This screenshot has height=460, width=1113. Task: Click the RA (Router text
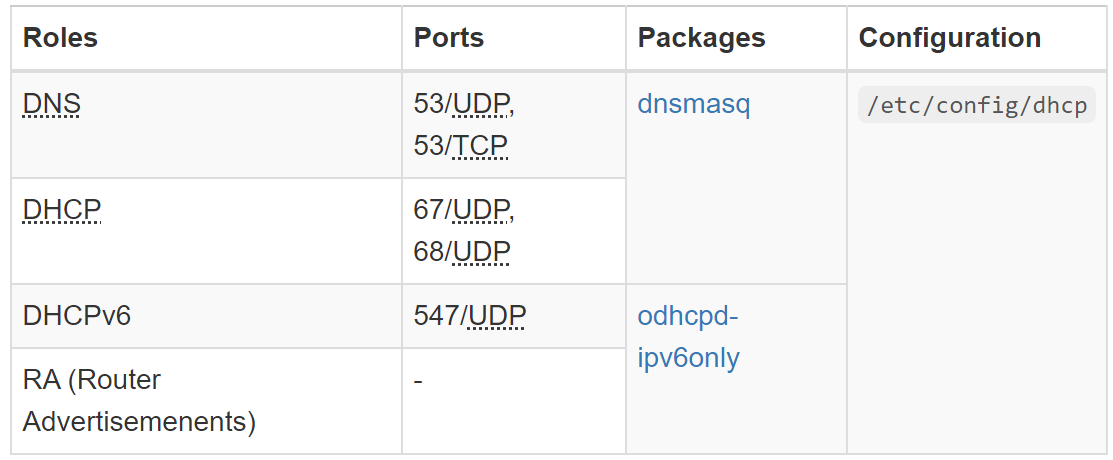tap(92, 380)
